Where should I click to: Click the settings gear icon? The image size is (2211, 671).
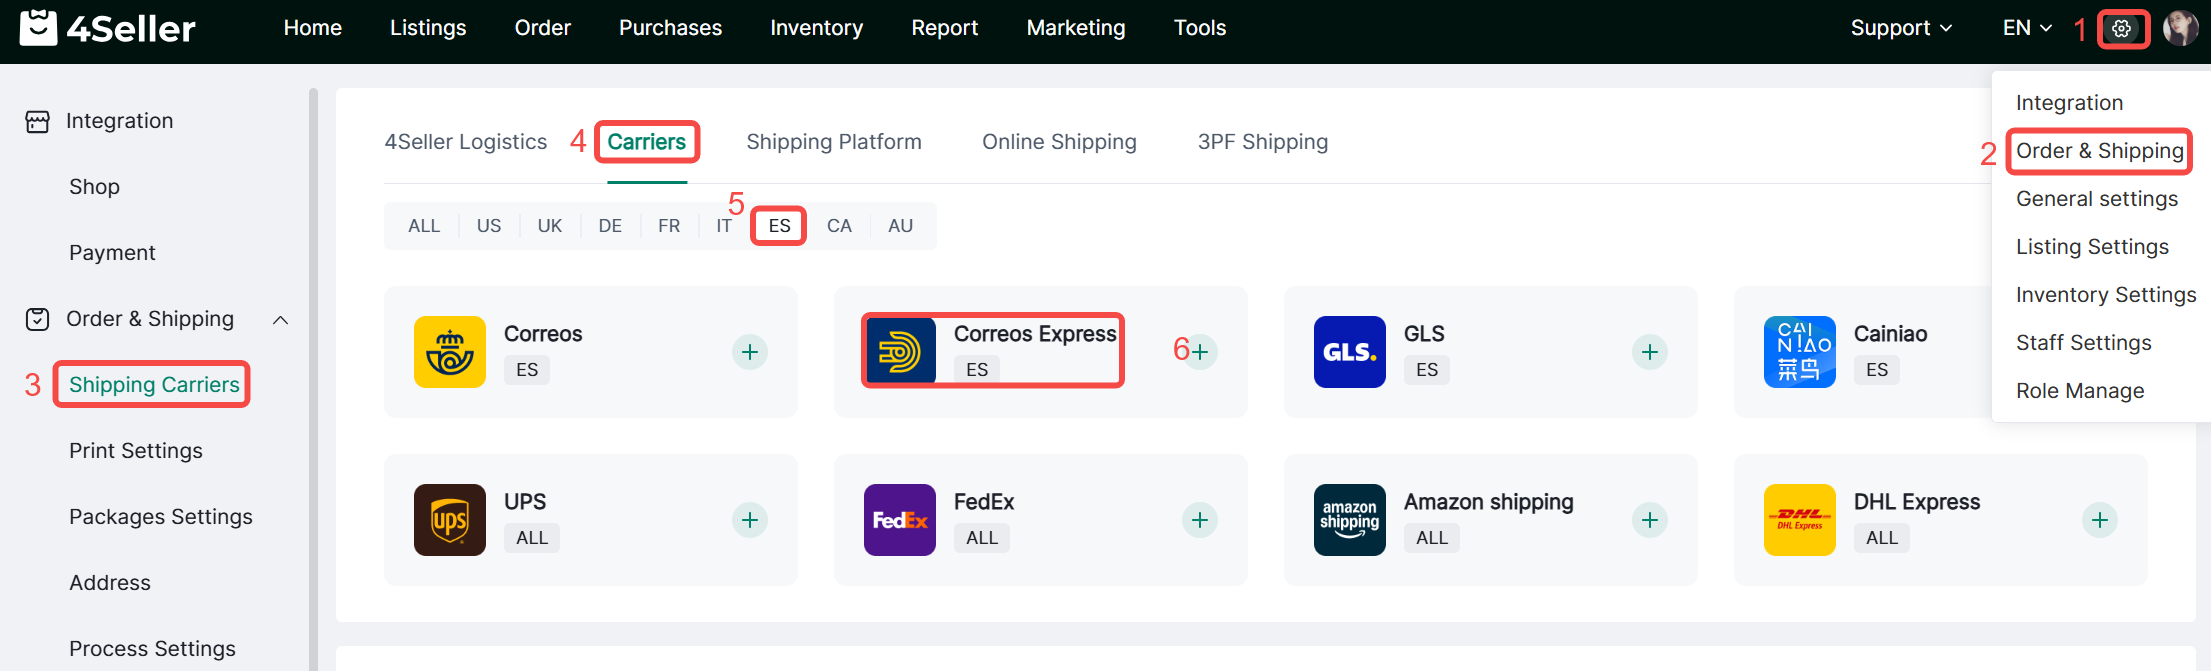click(2121, 29)
